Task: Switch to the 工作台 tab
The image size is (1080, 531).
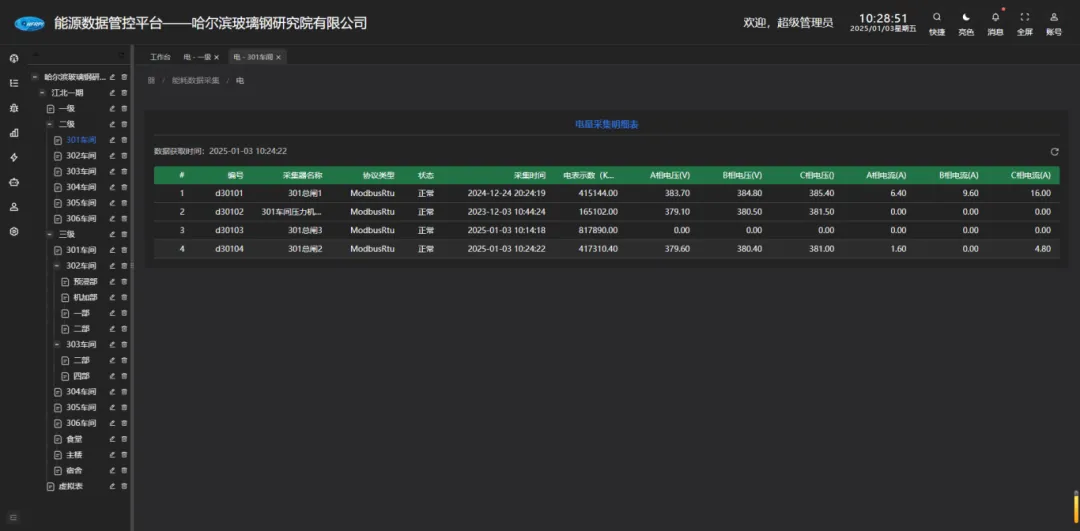Action: coord(160,57)
